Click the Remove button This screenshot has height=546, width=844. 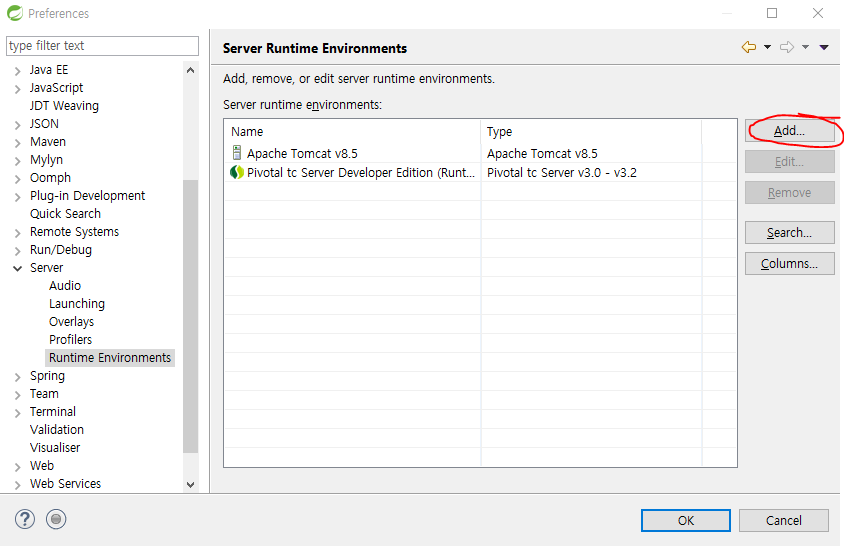(x=790, y=193)
